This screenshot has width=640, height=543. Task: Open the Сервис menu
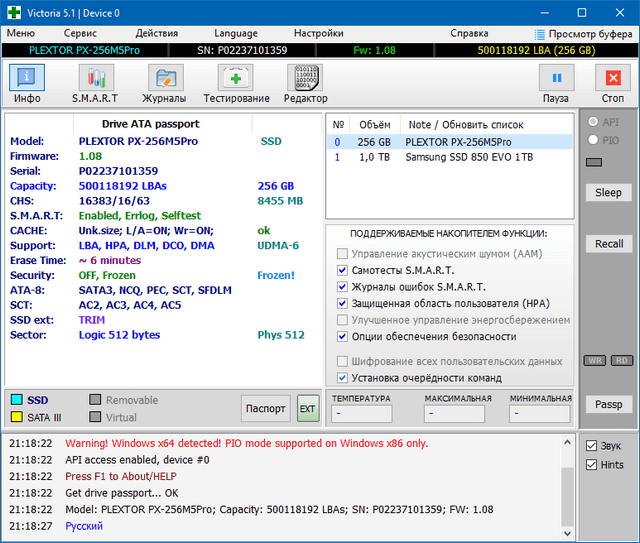click(x=80, y=33)
